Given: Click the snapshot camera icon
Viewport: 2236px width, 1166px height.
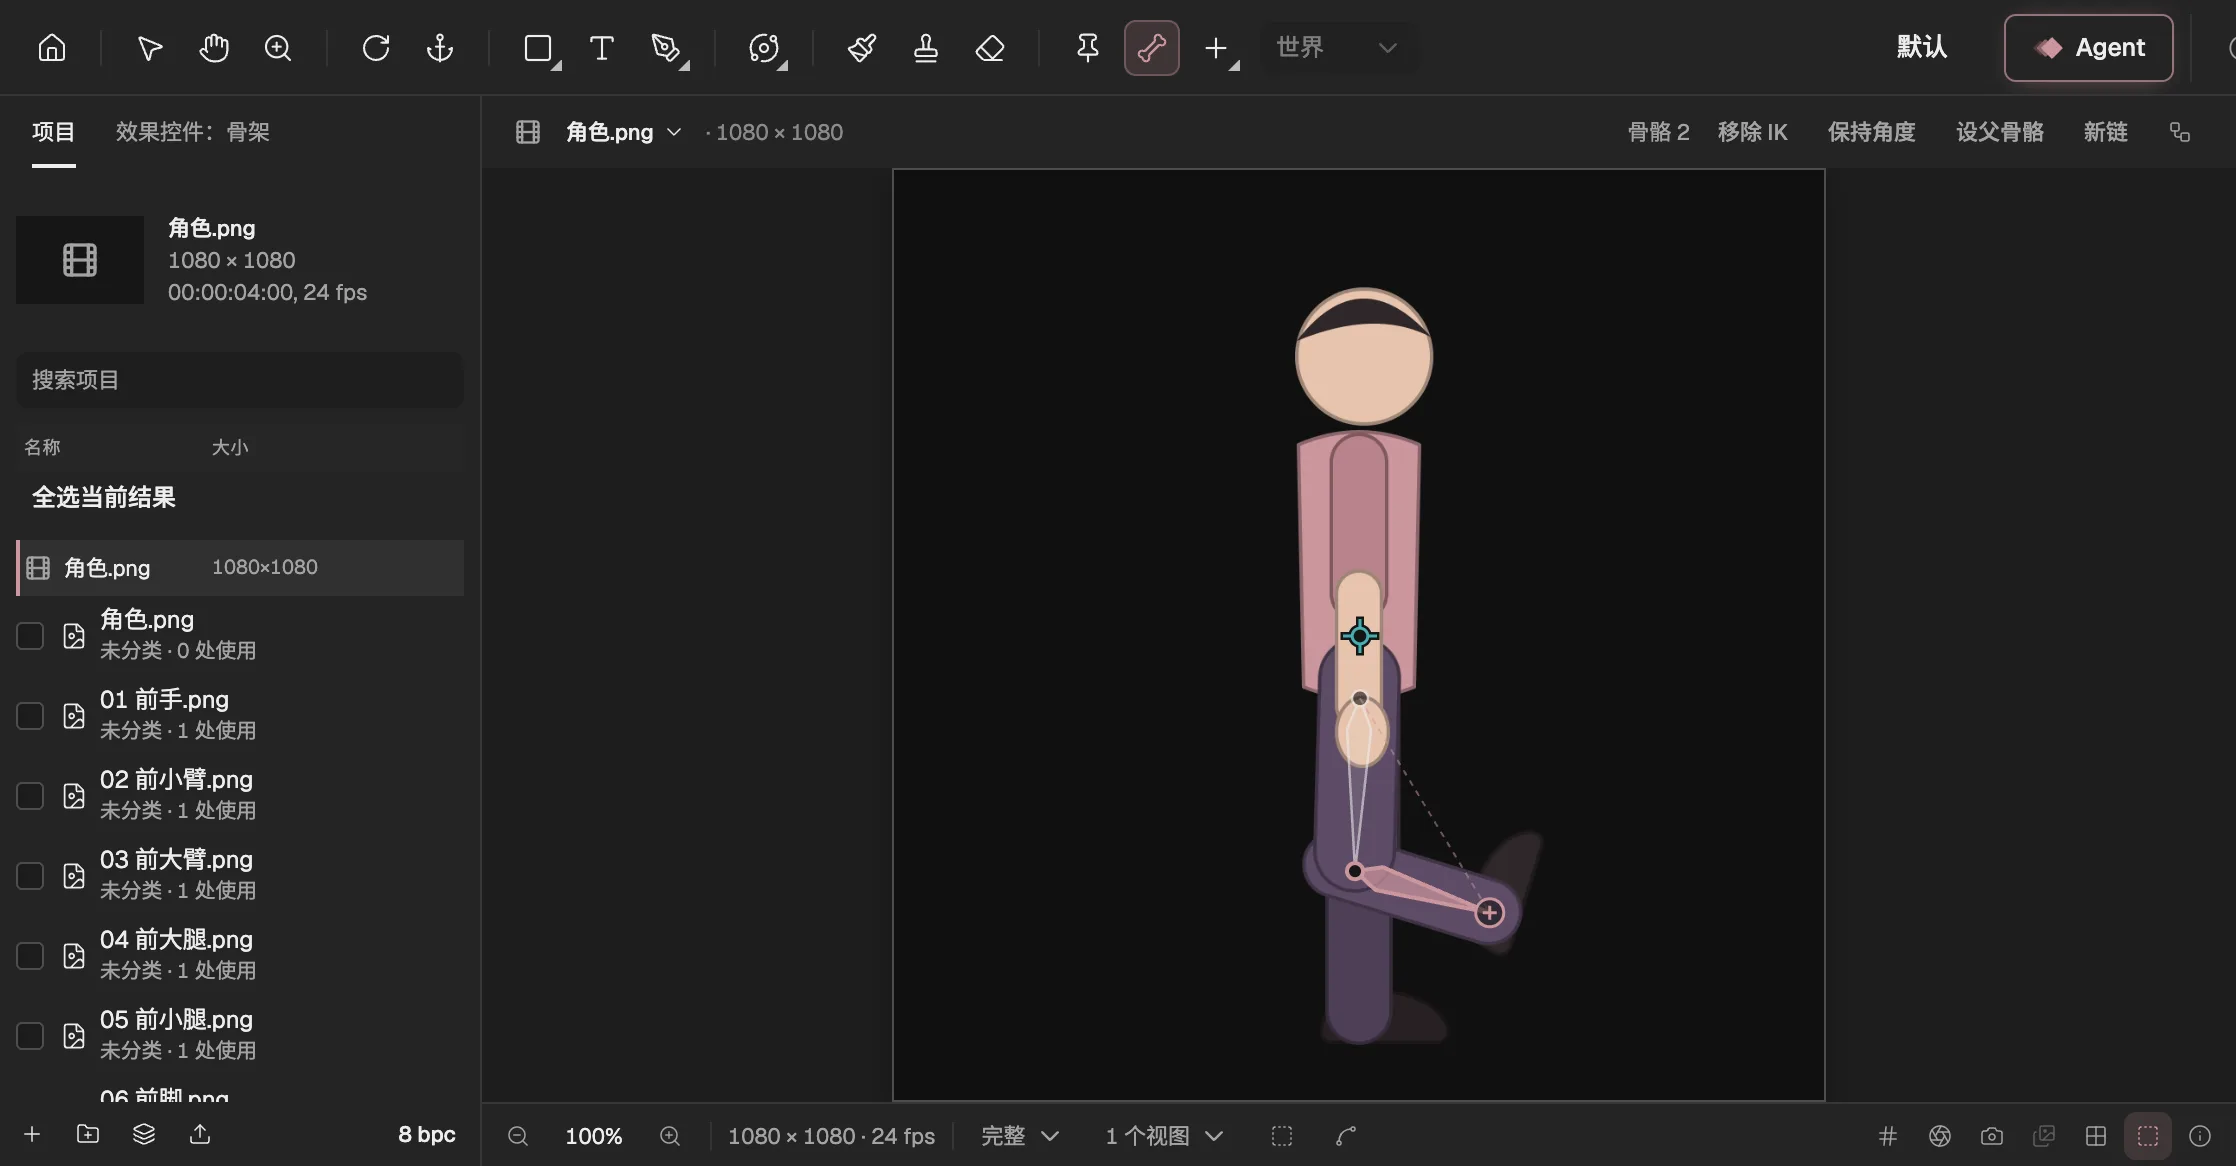Looking at the screenshot, I should click(1992, 1136).
